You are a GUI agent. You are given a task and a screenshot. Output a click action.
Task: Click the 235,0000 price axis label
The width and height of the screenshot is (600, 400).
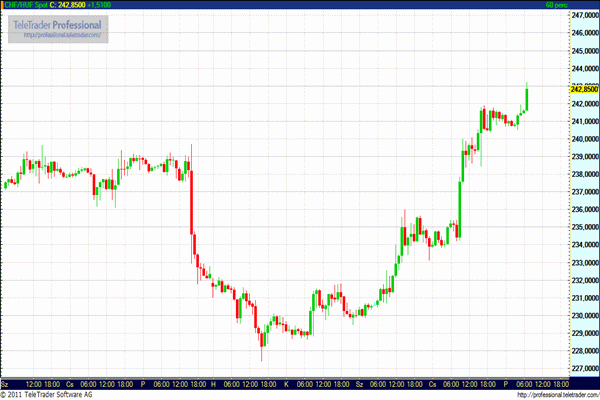[585, 227]
